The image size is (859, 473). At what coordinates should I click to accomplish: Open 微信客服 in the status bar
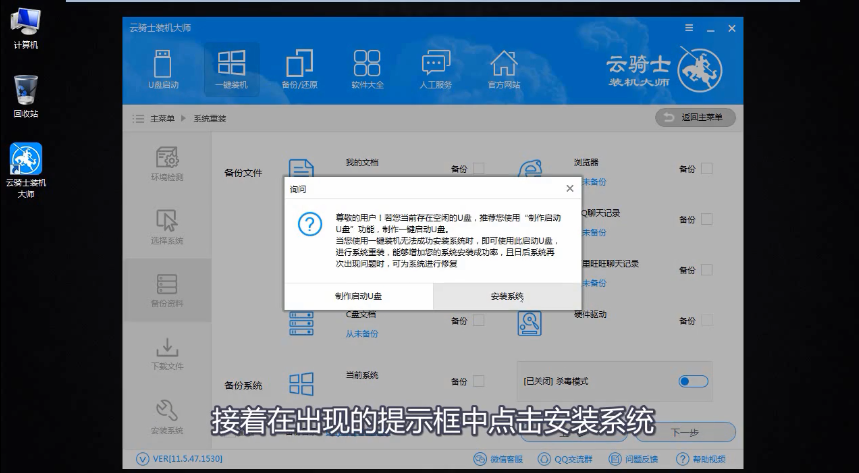click(498, 459)
